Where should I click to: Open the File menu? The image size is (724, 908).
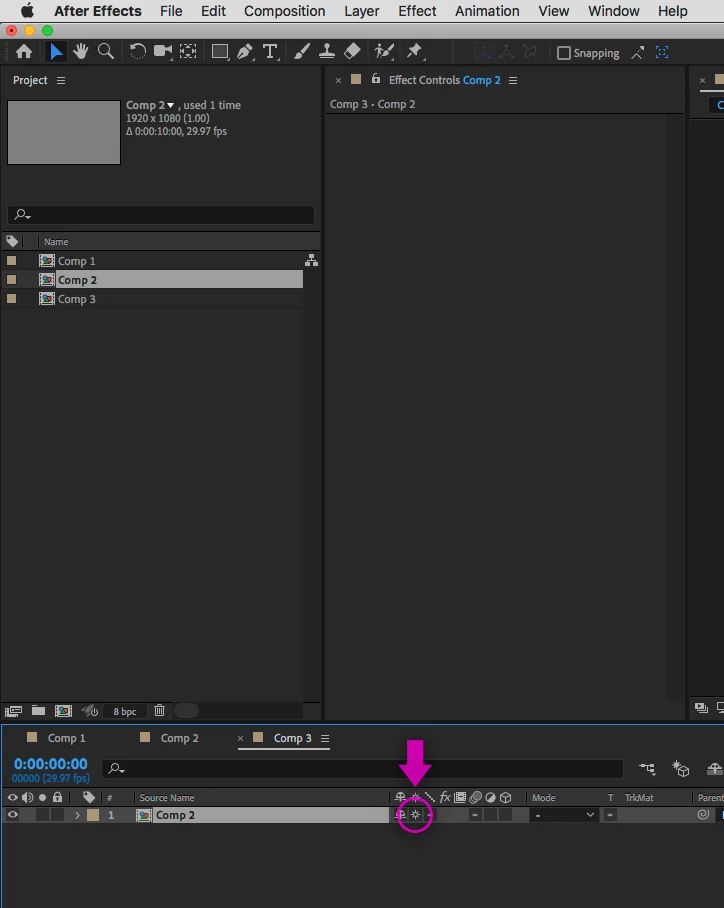171,11
